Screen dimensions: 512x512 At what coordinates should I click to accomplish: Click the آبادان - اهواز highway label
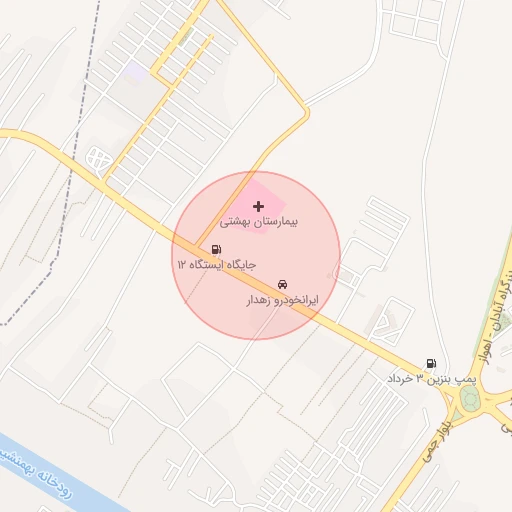click(x=497, y=322)
